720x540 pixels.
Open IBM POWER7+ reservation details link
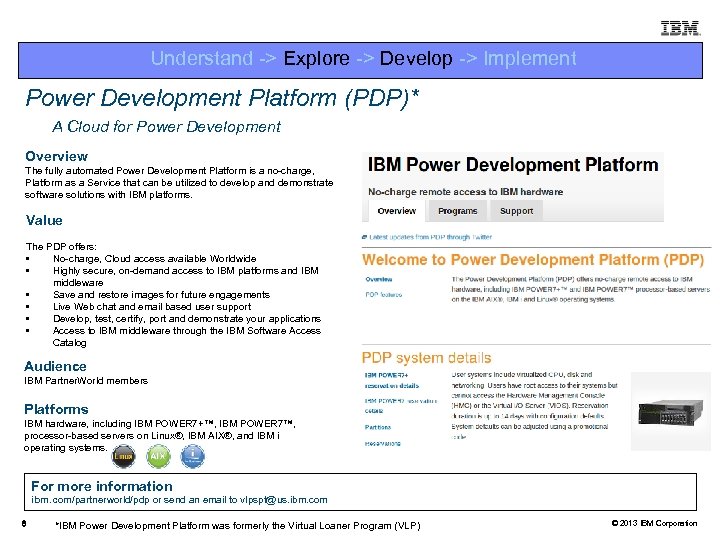pyautogui.click(x=392, y=380)
